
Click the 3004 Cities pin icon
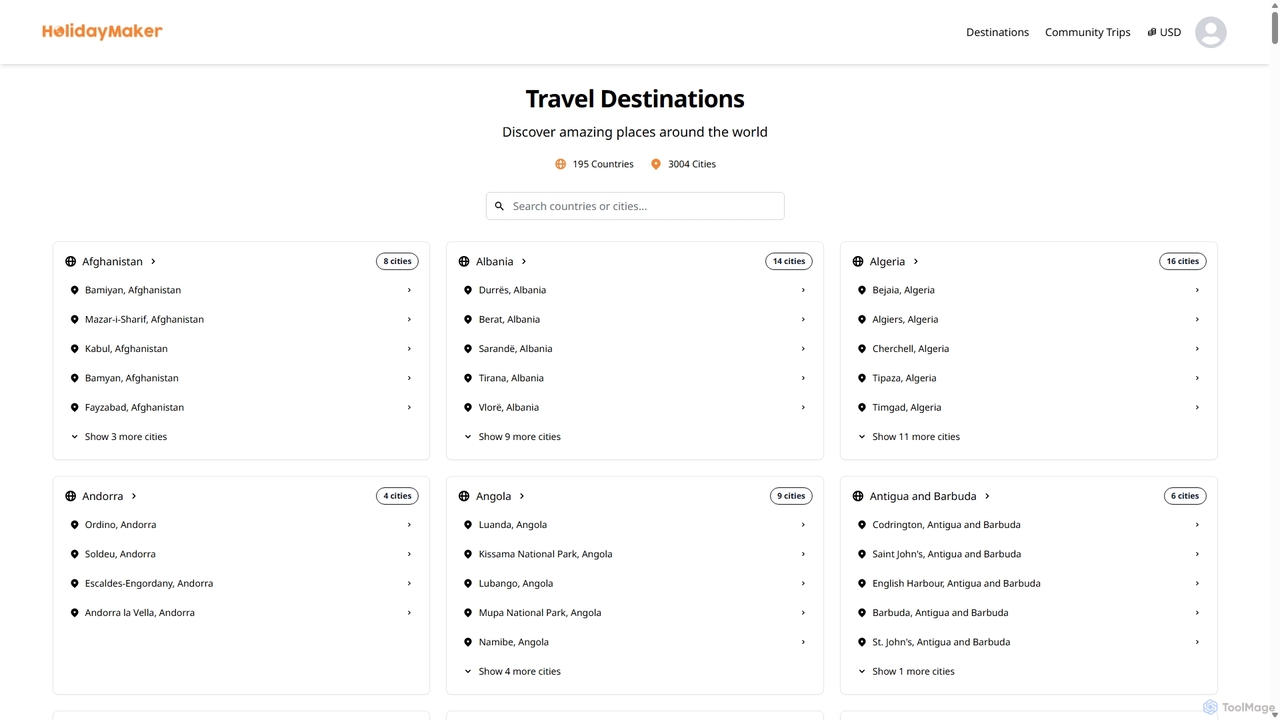[x=656, y=164]
